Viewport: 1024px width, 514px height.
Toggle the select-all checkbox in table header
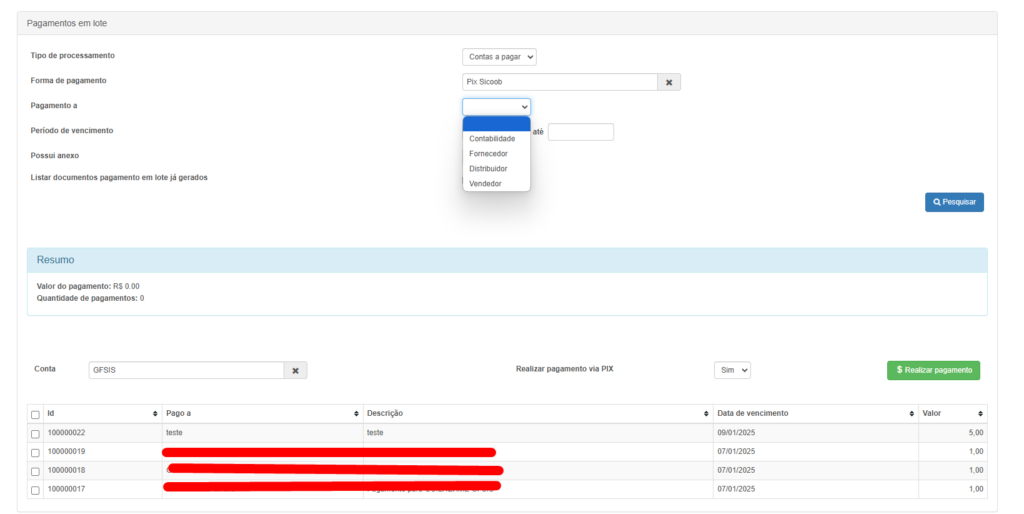pyautogui.click(x=35, y=414)
